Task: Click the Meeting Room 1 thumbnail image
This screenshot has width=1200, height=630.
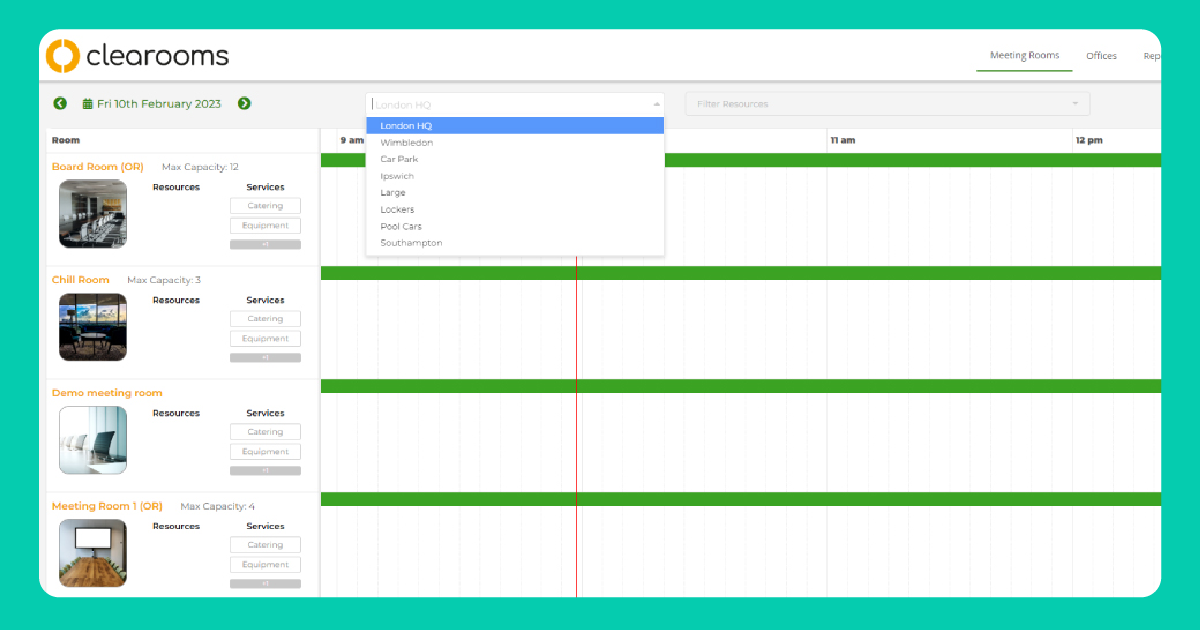Action: click(93, 553)
